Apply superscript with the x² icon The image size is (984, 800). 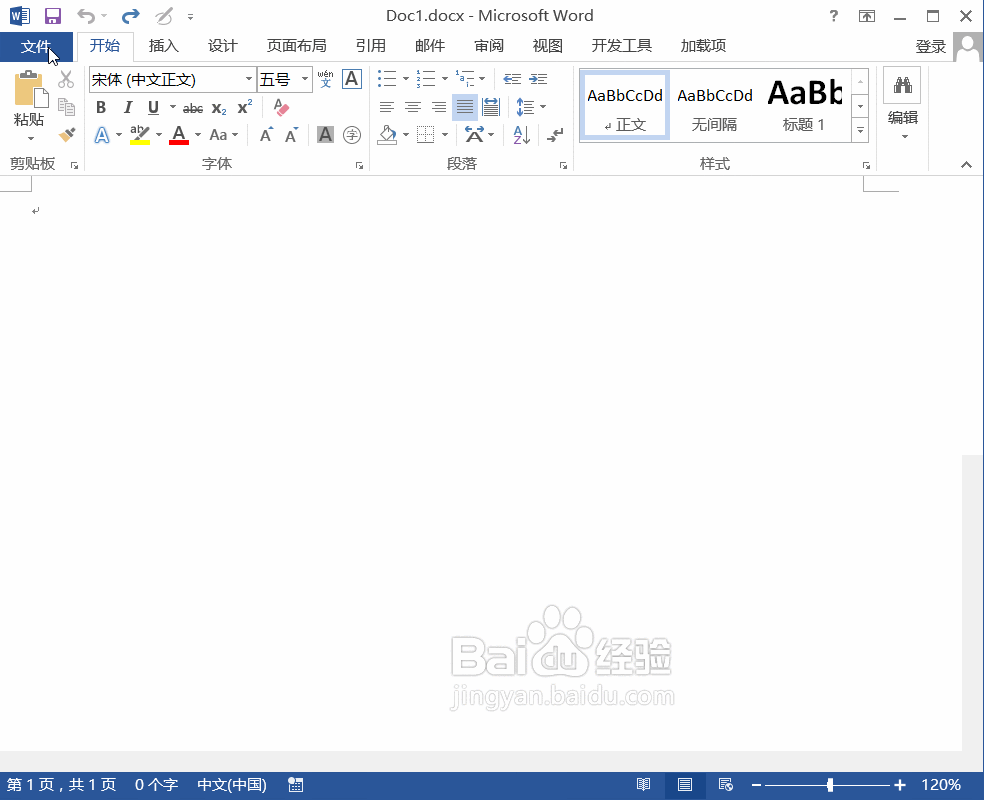[x=244, y=107]
